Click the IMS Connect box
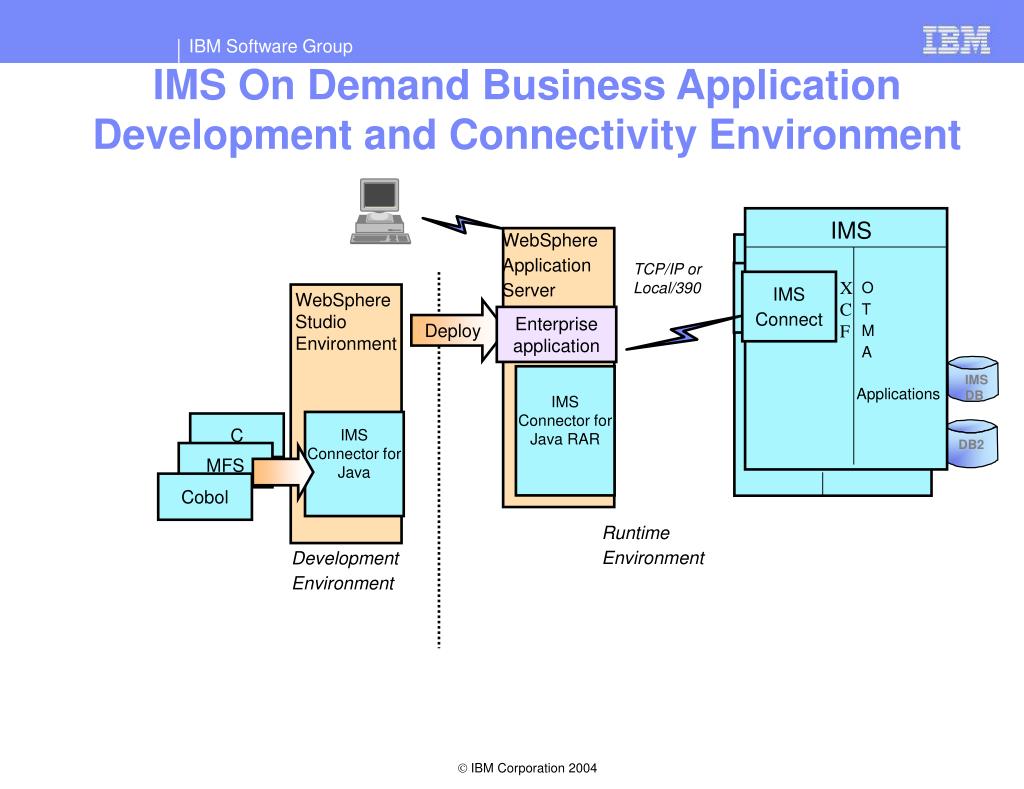This screenshot has width=1024, height=789. pyautogui.click(x=789, y=306)
